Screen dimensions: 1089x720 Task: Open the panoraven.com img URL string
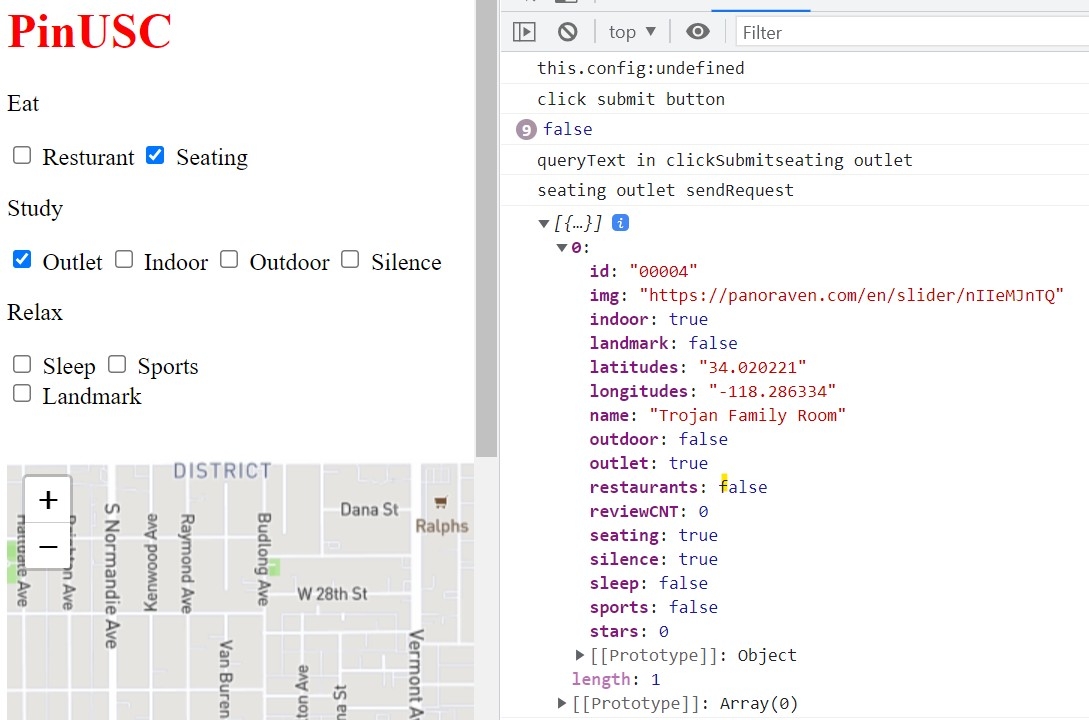click(851, 295)
